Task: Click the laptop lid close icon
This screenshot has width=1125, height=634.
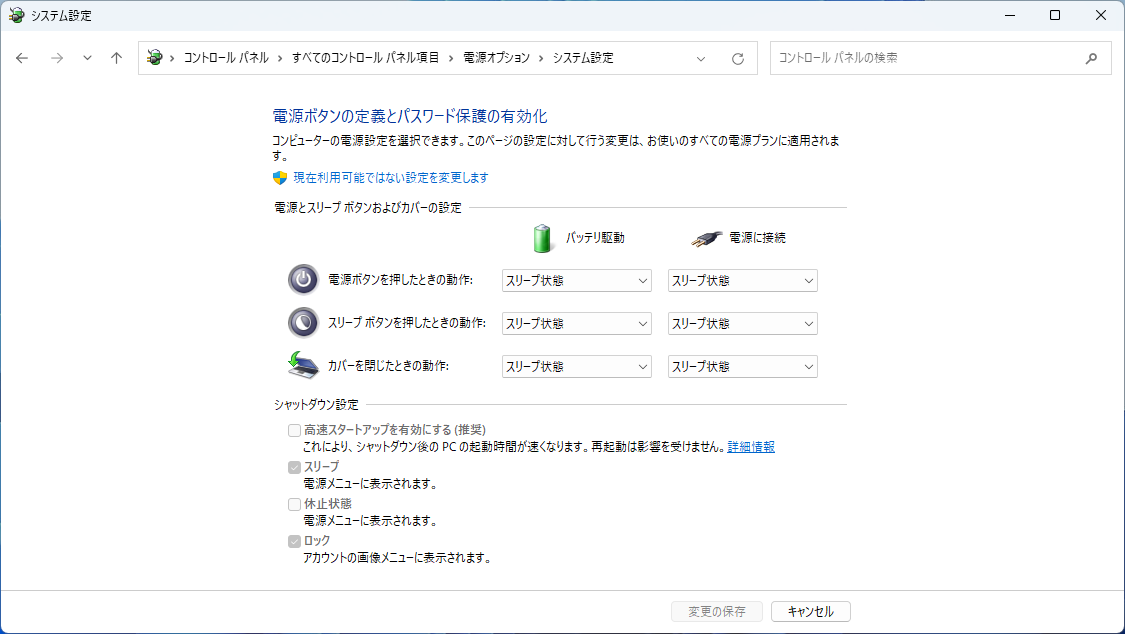Action: coord(303,366)
